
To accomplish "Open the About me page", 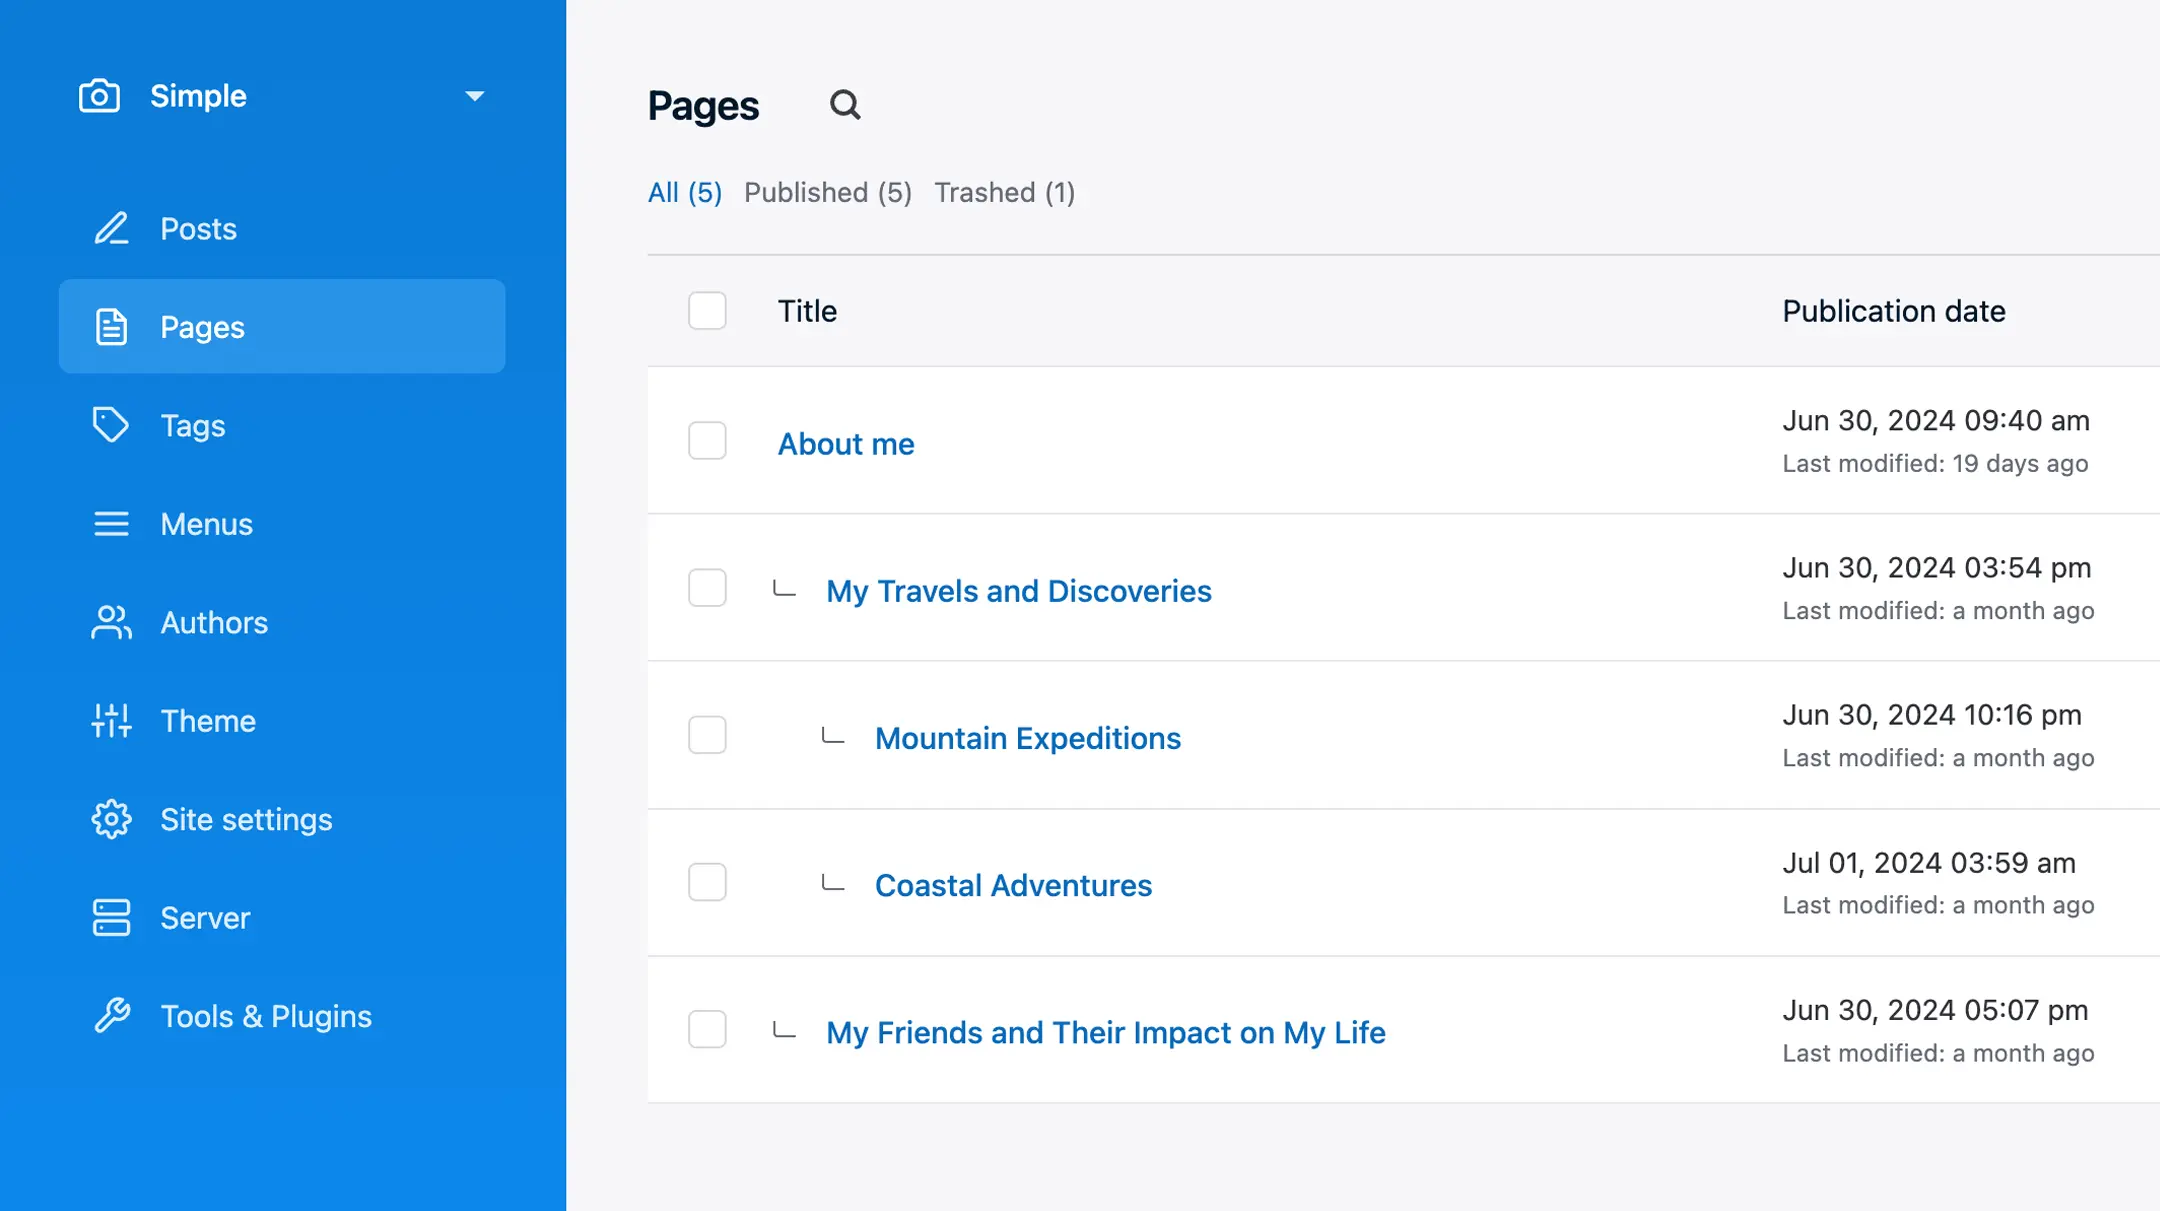I will (844, 442).
